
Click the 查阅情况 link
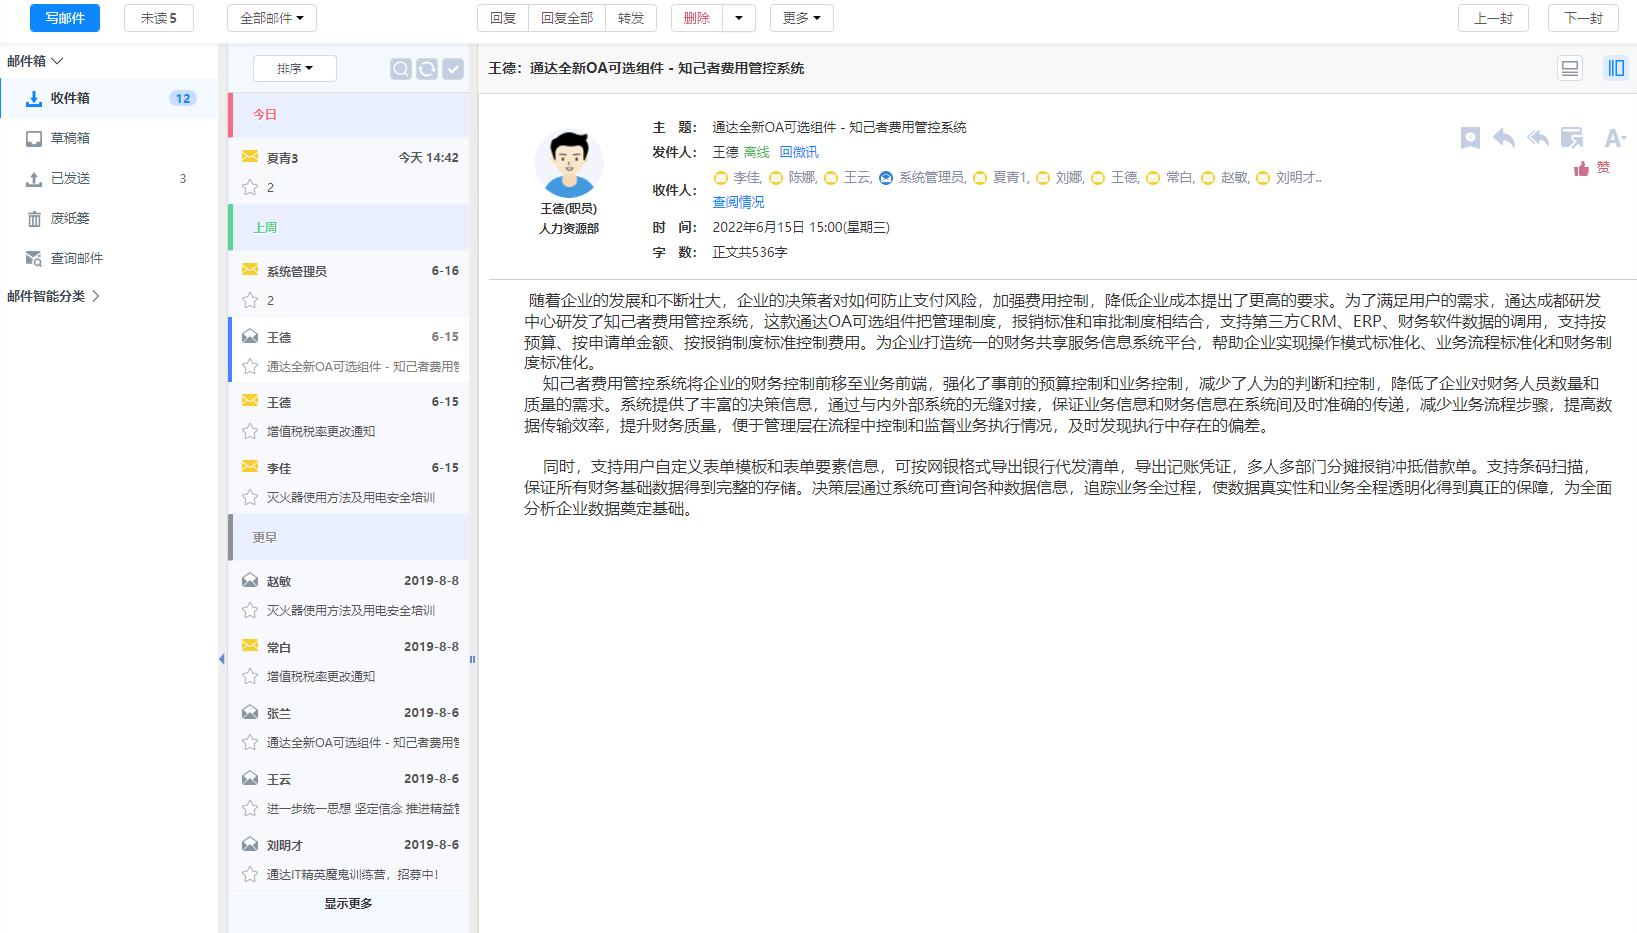(x=738, y=202)
